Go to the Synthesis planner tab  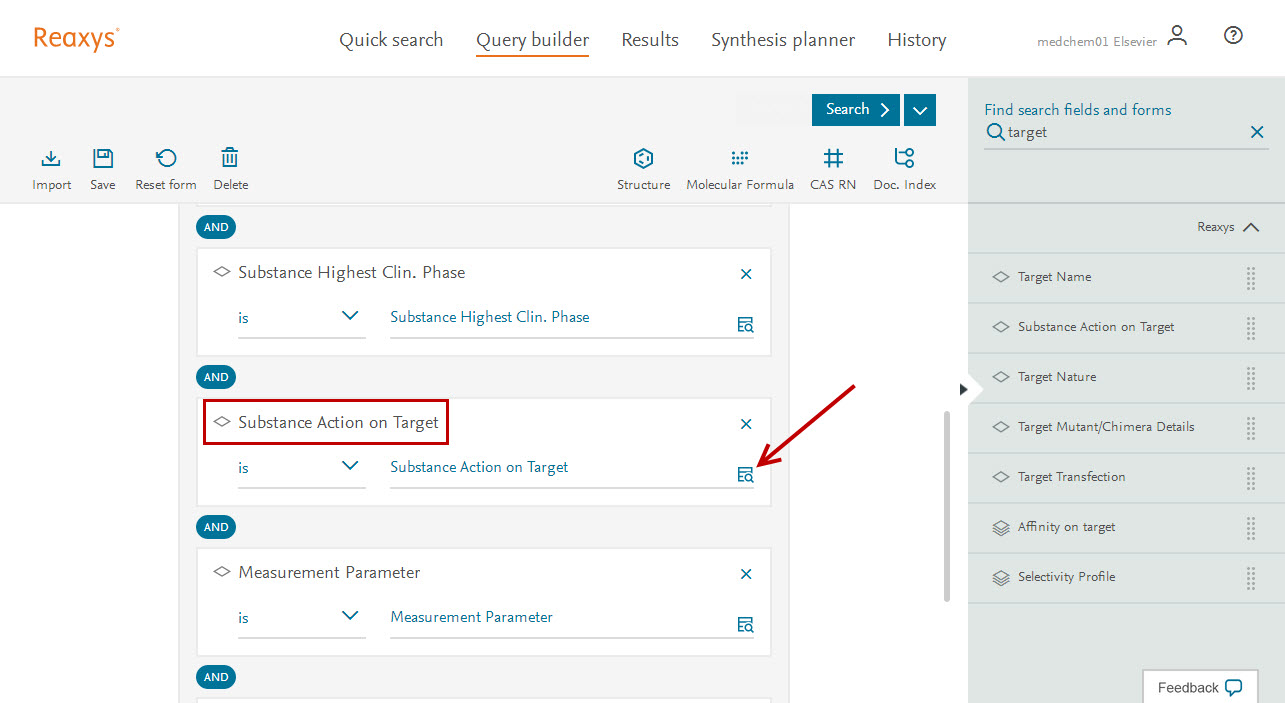point(782,40)
